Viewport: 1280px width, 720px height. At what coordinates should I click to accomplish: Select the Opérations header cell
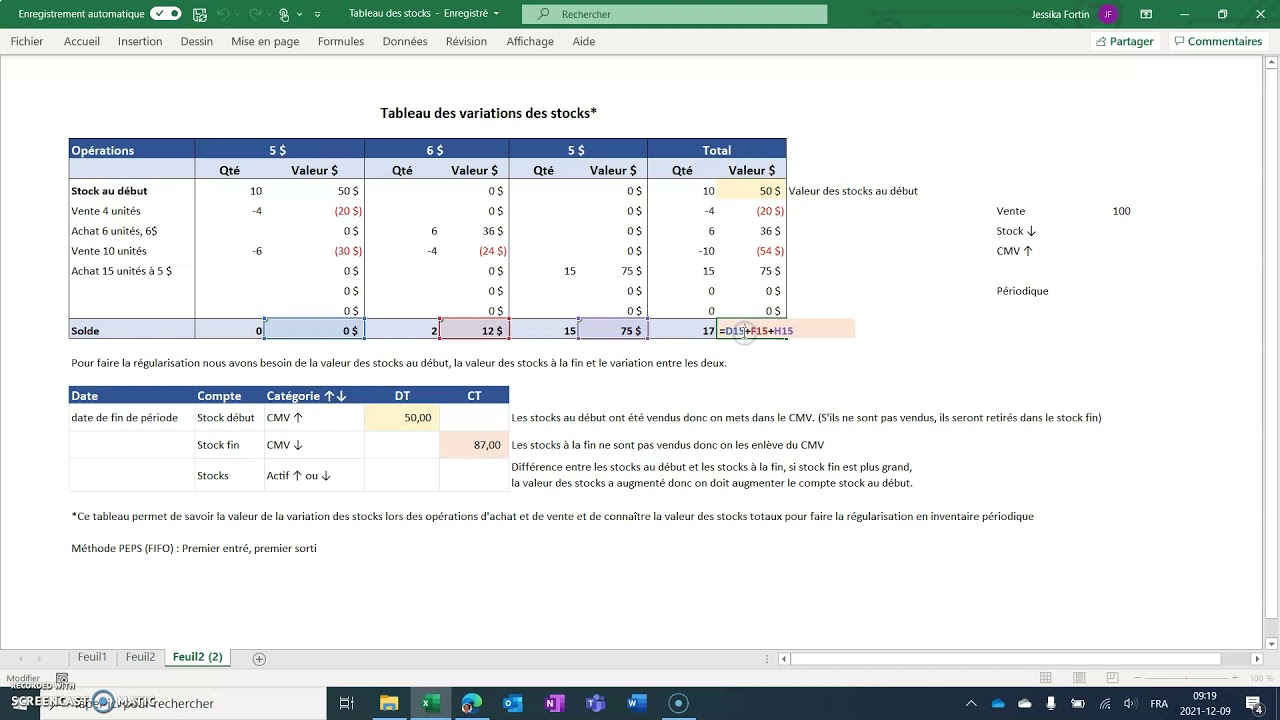pyautogui.click(x=132, y=150)
